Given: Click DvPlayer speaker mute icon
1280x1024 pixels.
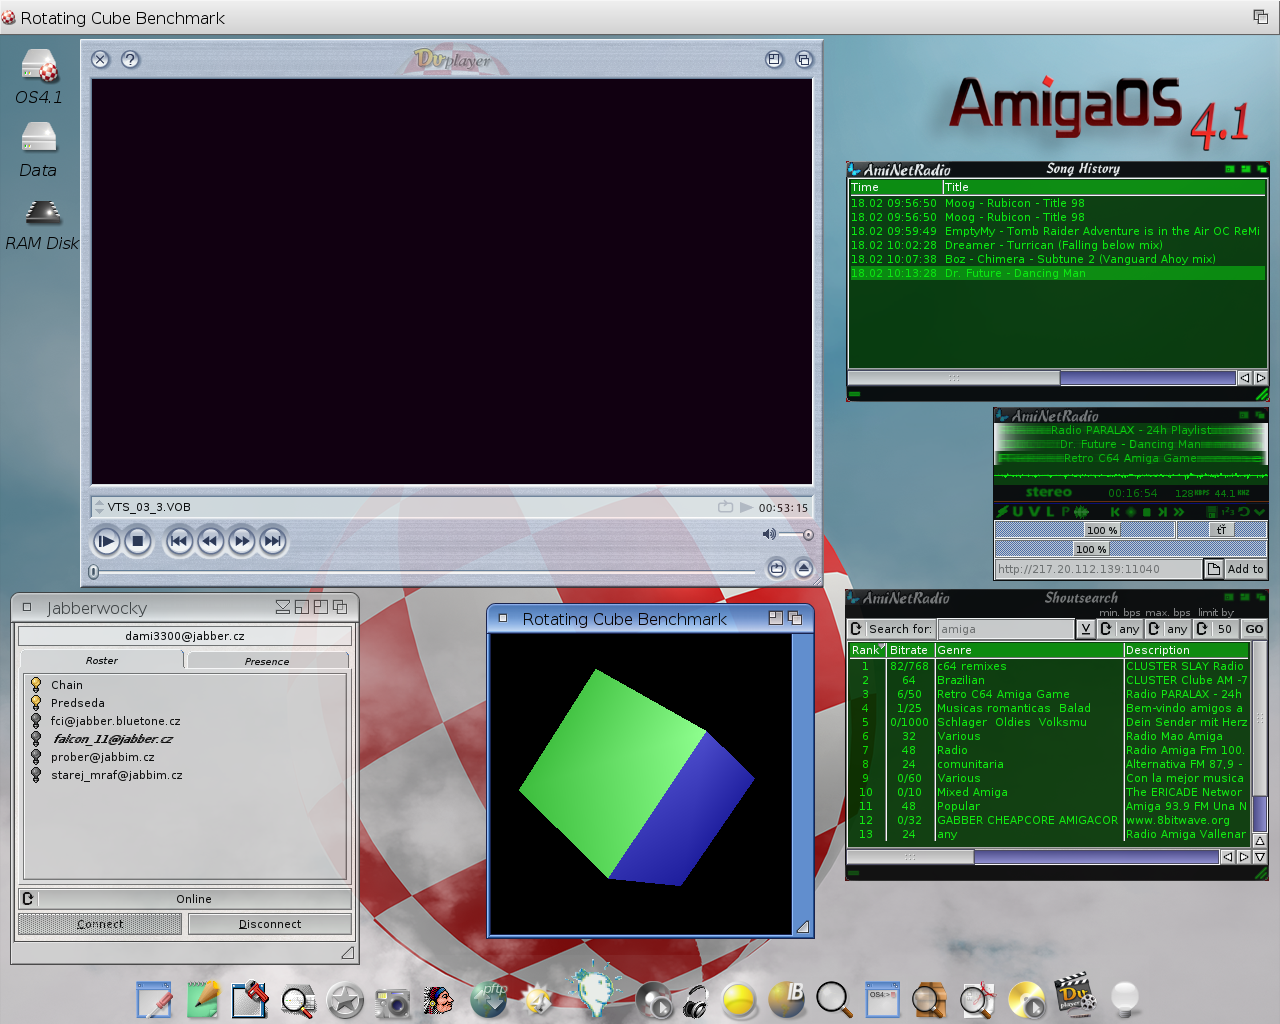Looking at the screenshot, I should point(769,534).
